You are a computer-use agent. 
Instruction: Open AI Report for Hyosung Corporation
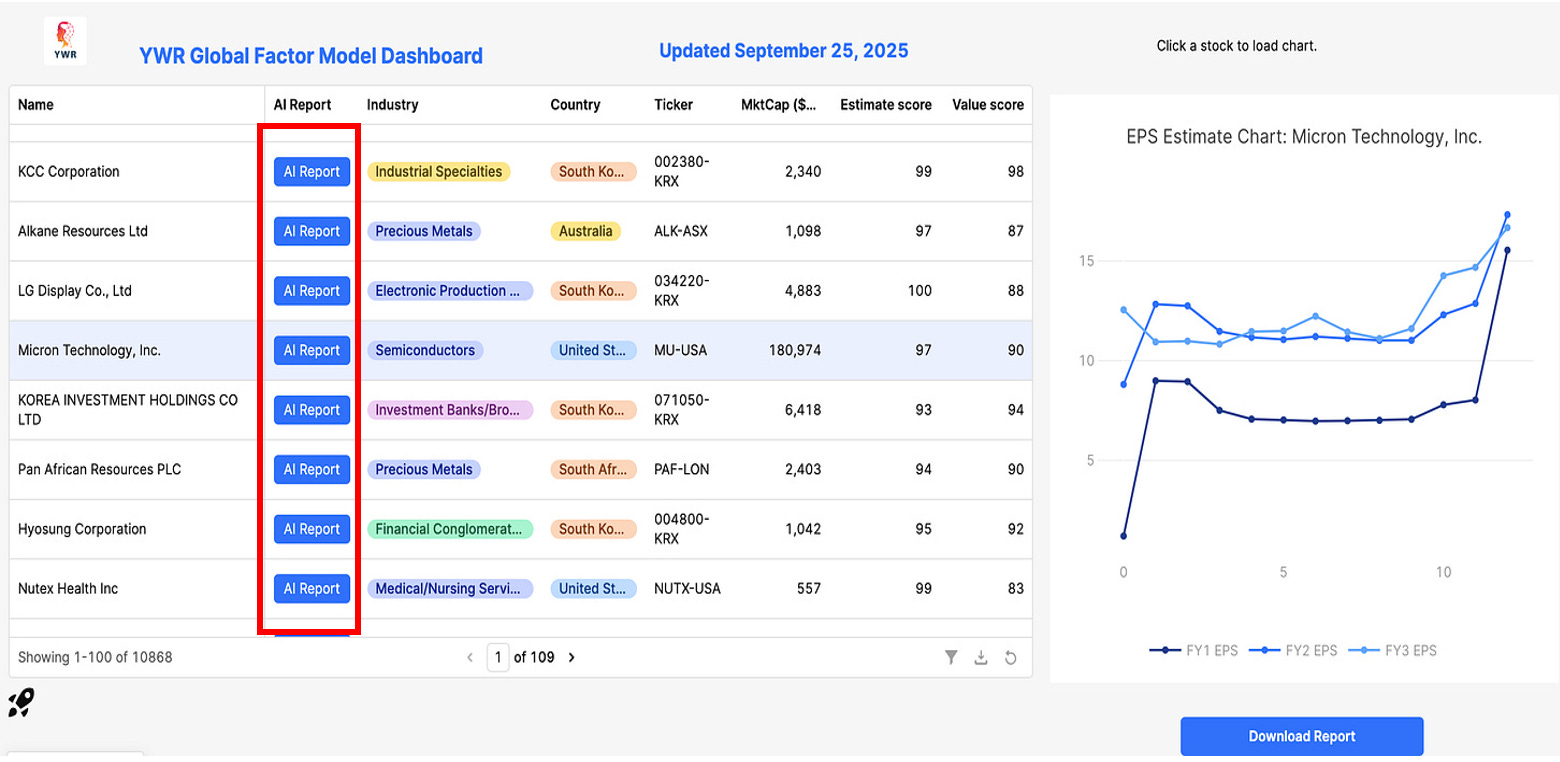coord(312,529)
